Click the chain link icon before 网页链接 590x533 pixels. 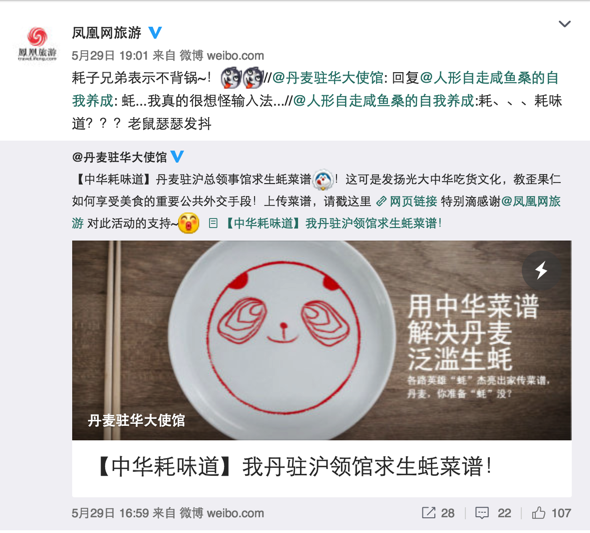(x=381, y=202)
